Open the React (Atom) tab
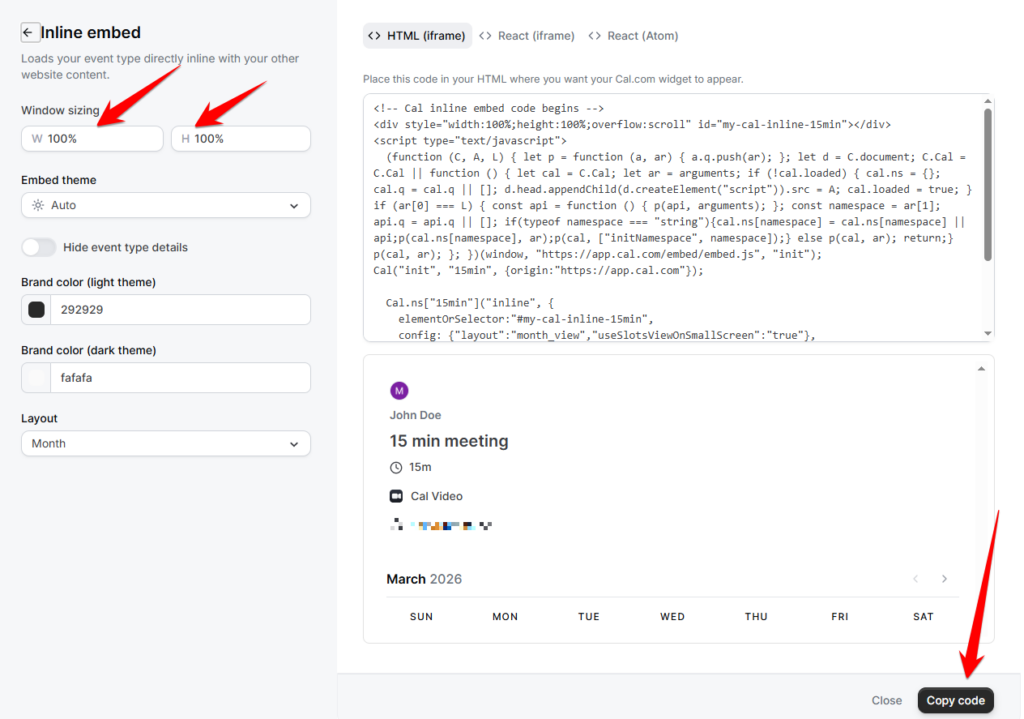 click(633, 36)
